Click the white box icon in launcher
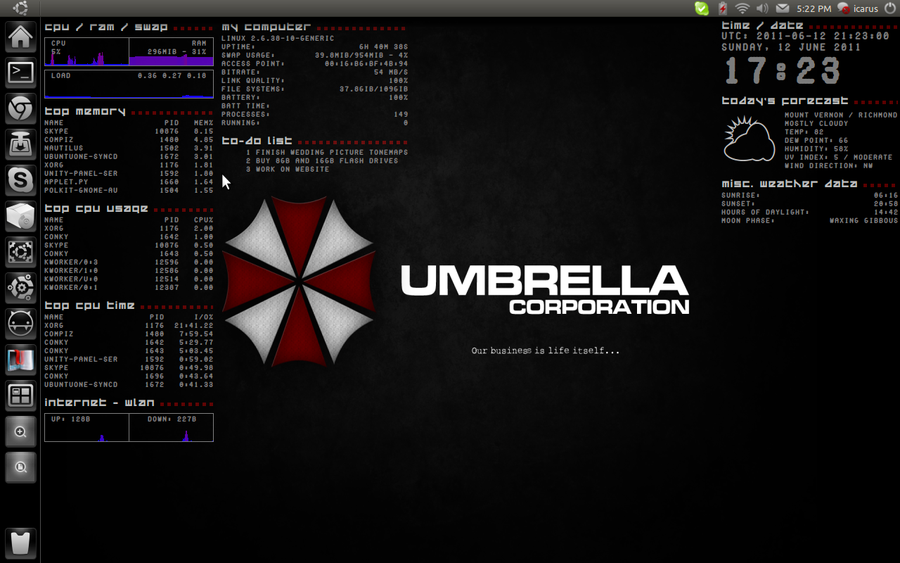The height and width of the screenshot is (563, 900). [x=20, y=216]
